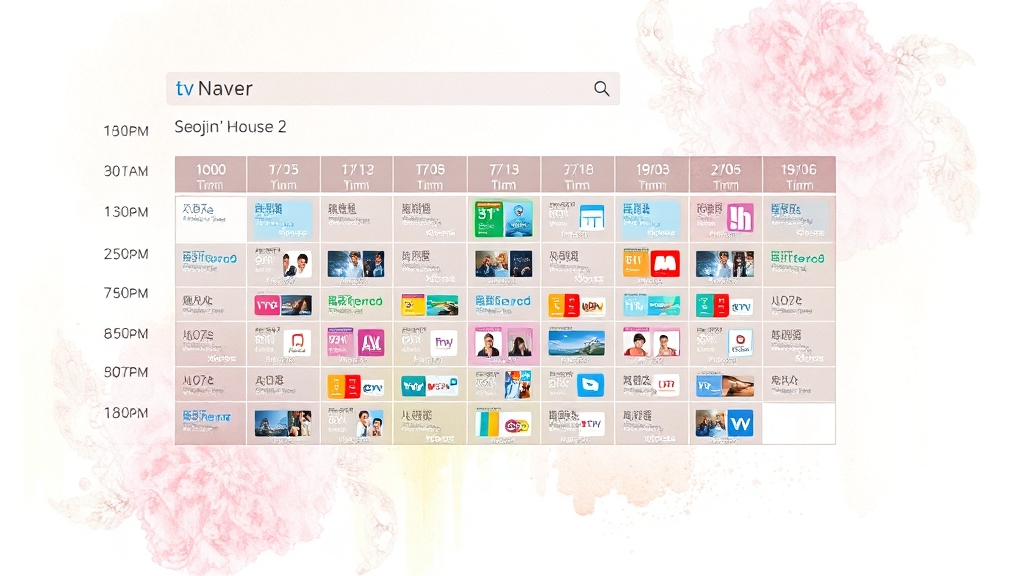The image size is (1024, 576).
Task: Click the blue tv logo in the search bar
Action: click(185, 89)
